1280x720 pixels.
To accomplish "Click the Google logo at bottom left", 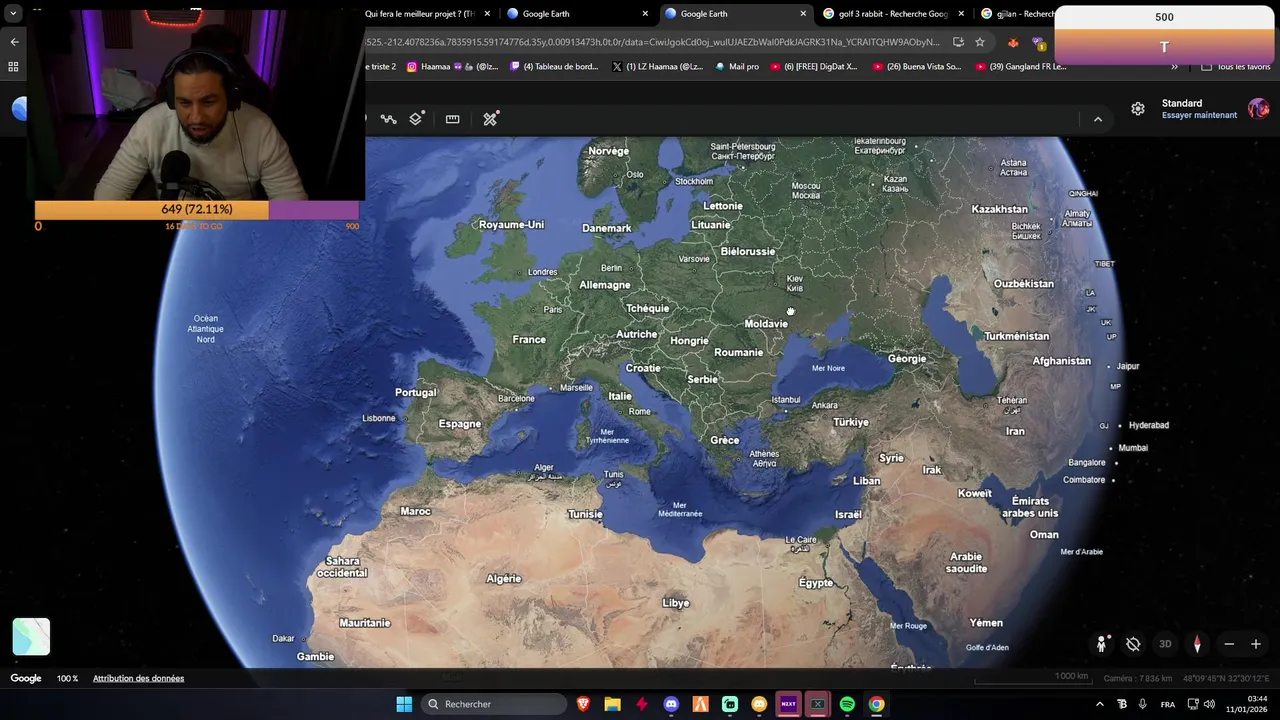I will [26, 678].
